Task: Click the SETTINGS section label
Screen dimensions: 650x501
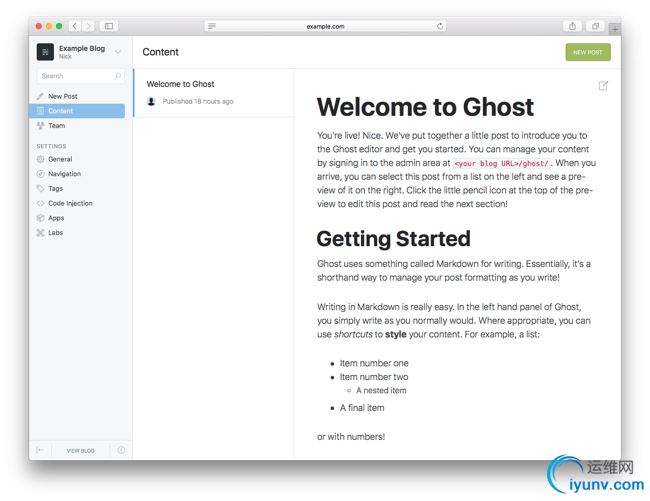Action: pyautogui.click(x=51, y=146)
